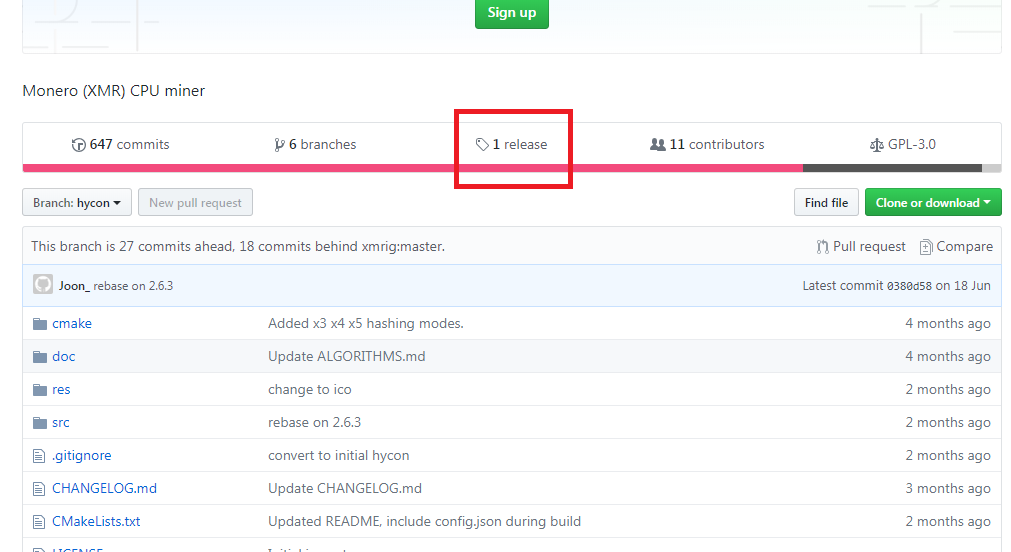Open the latest commit 0380d58 hash
Viewport: 1011px width, 552px height.
click(909, 286)
